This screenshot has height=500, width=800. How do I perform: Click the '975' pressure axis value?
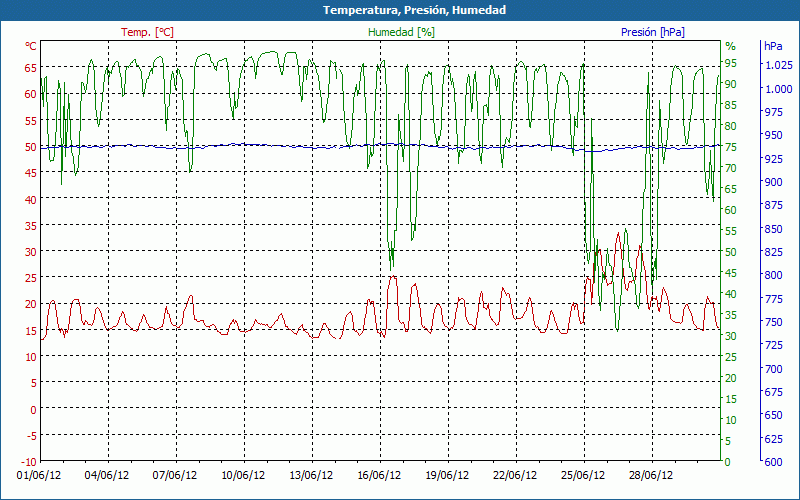tap(773, 112)
